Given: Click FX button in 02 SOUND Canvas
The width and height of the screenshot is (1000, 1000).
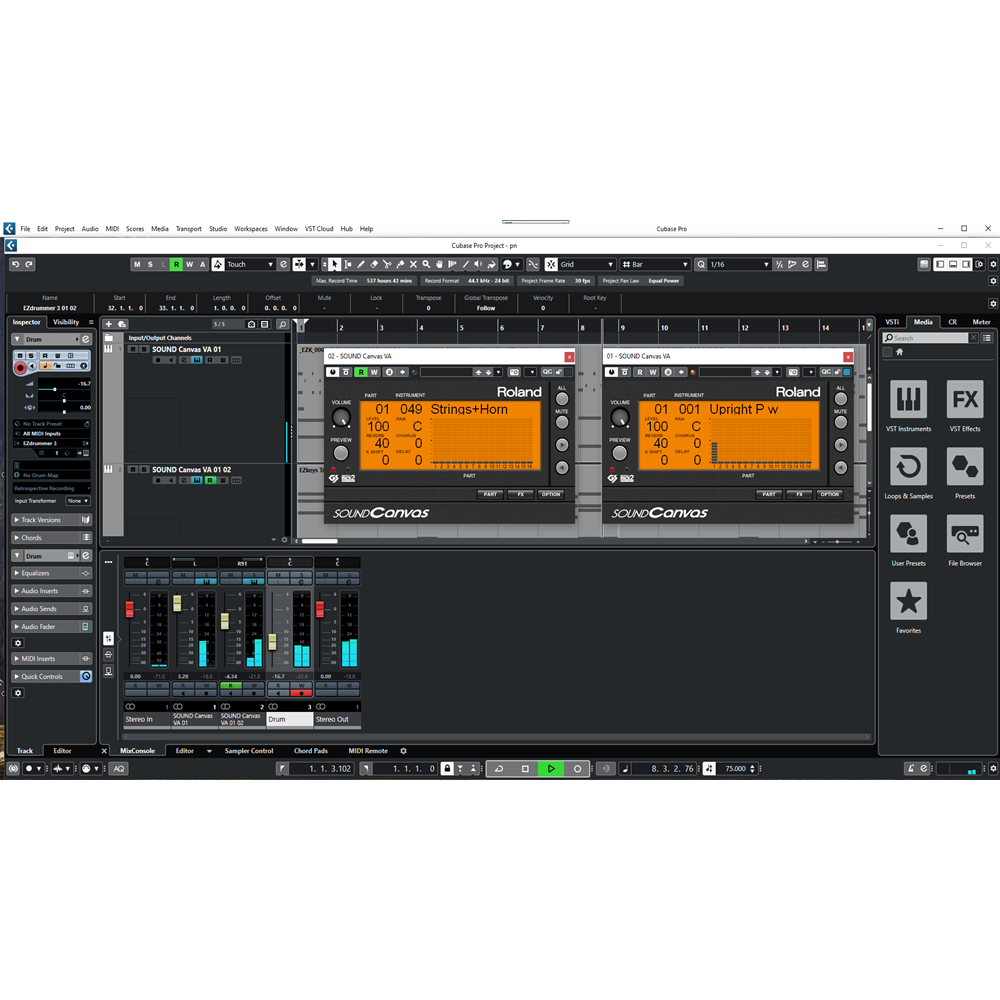Looking at the screenshot, I should [x=520, y=494].
